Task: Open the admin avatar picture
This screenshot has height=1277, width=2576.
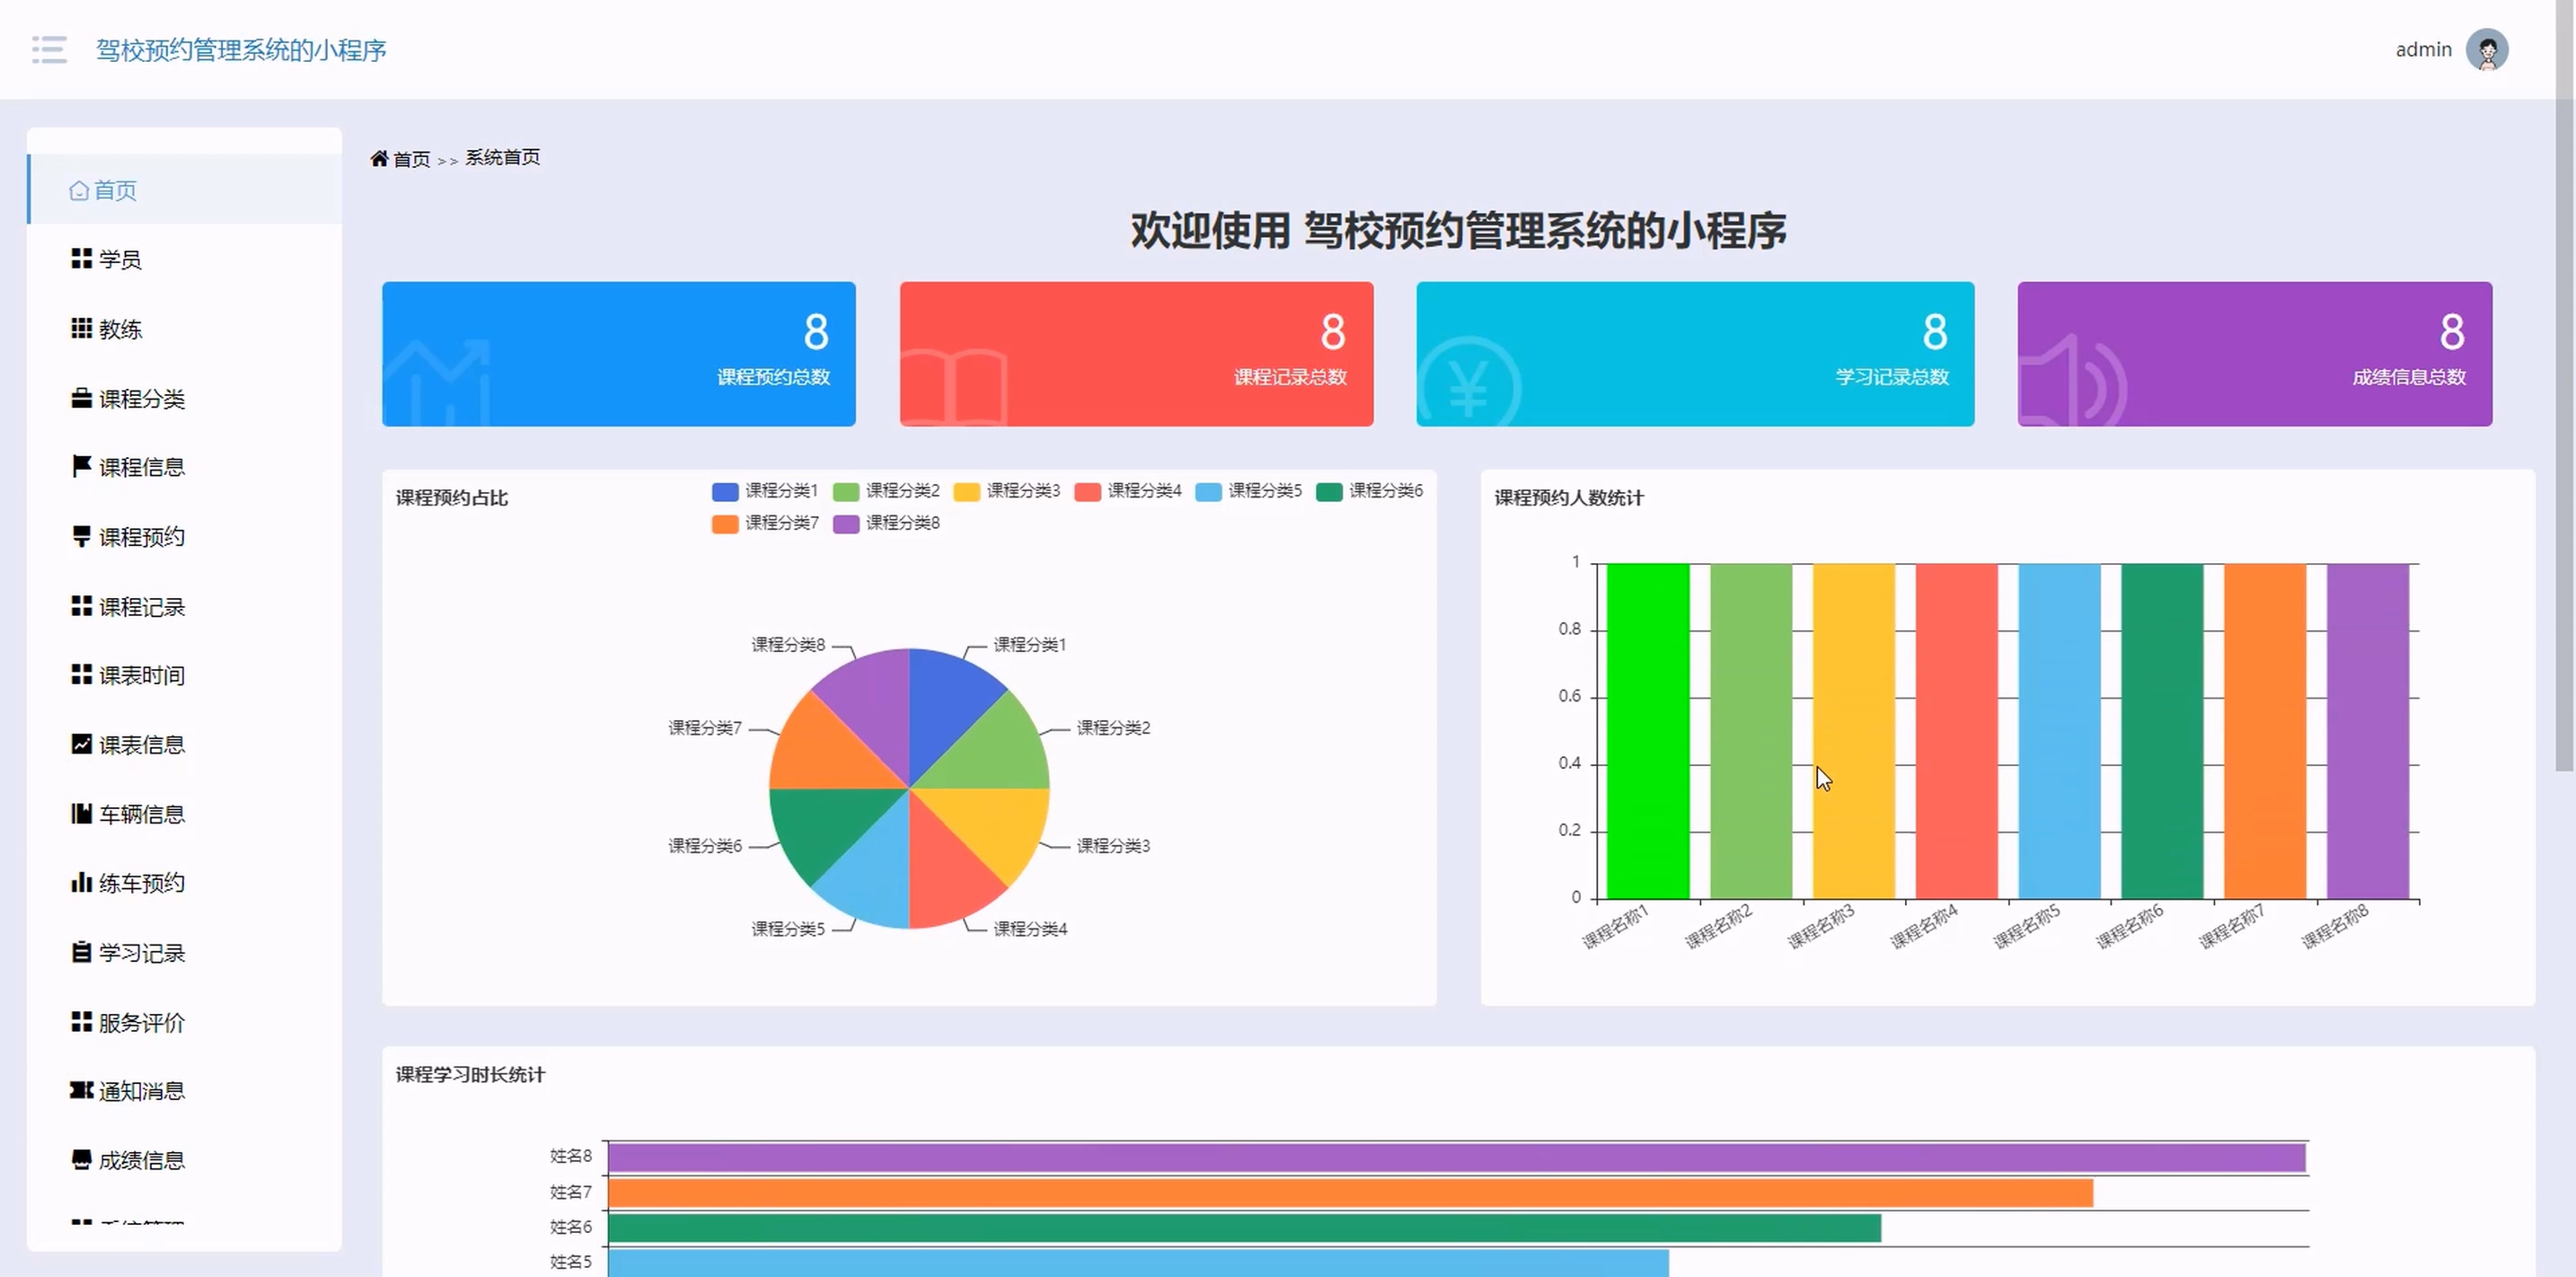Action: pos(2486,50)
